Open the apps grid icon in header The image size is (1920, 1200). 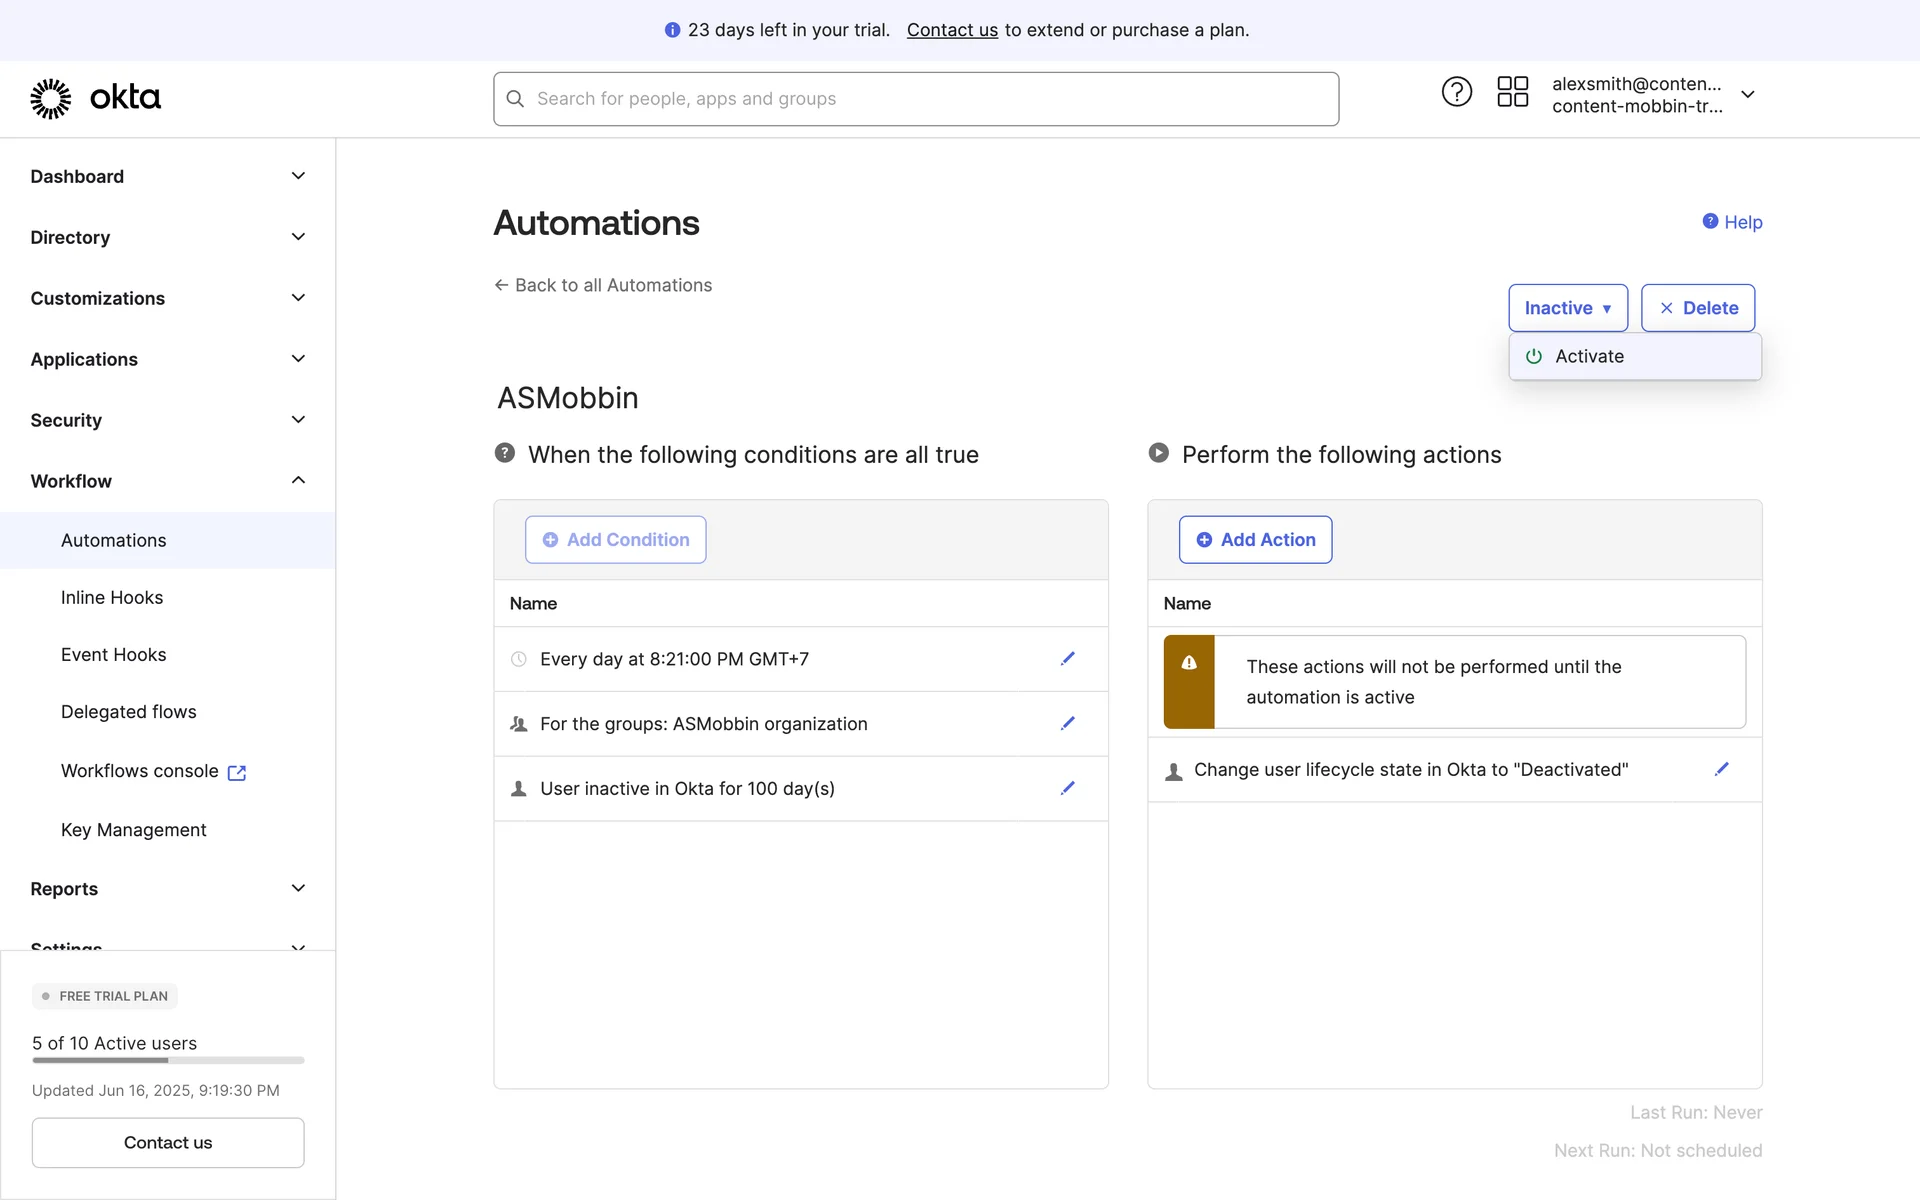1512,92
